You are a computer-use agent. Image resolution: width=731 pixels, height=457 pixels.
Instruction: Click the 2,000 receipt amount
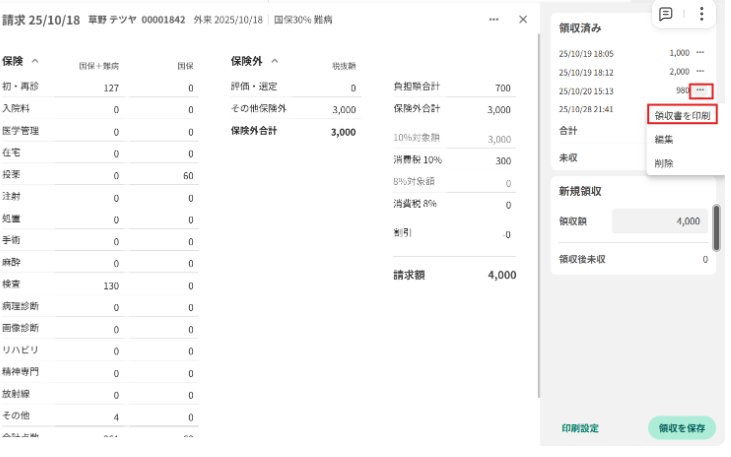click(x=679, y=71)
